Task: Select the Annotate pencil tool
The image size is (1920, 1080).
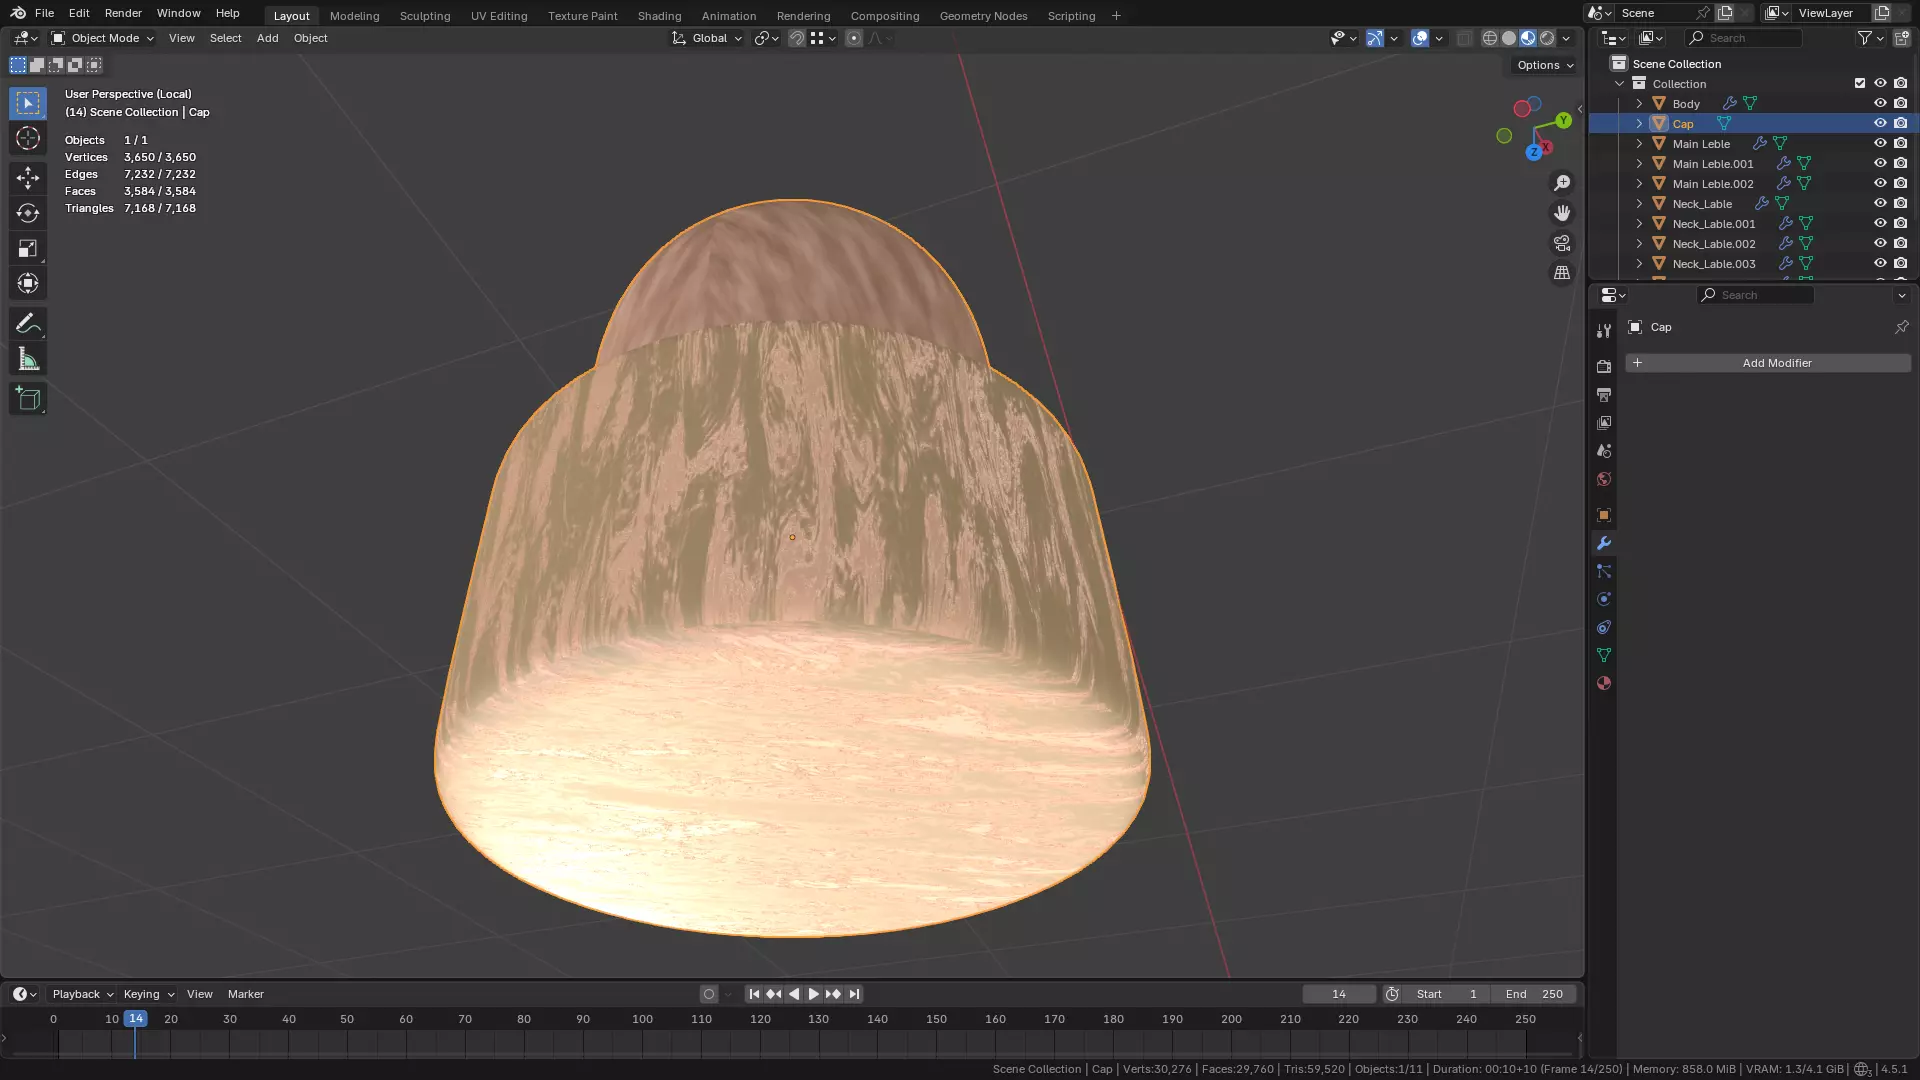Action: click(x=28, y=324)
